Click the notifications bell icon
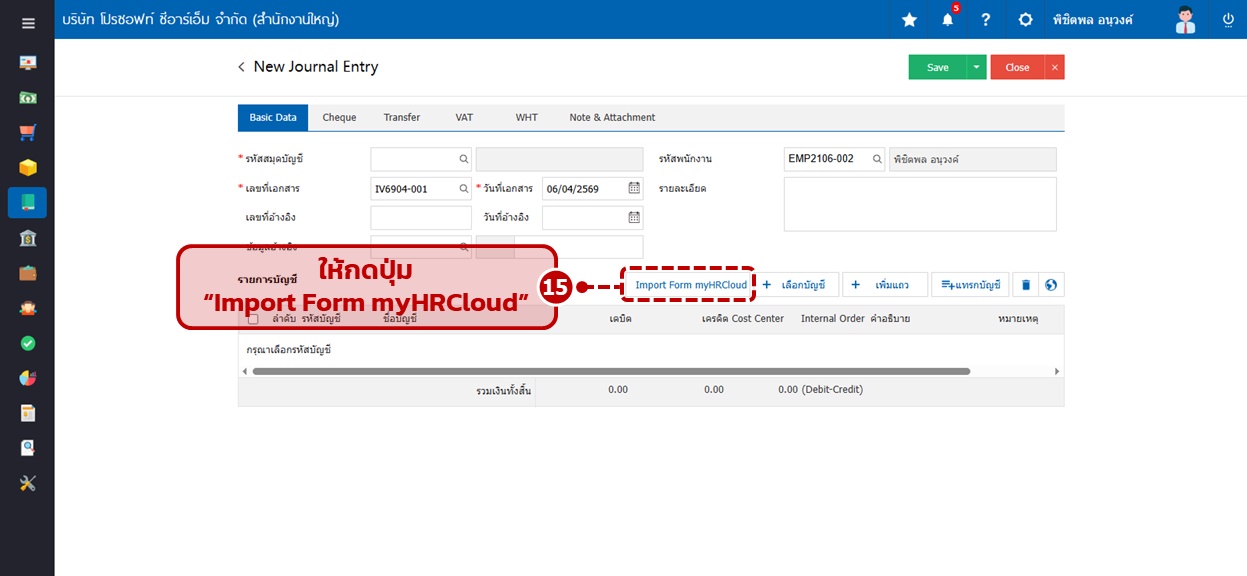The height and width of the screenshot is (576, 1247). (947, 20)
